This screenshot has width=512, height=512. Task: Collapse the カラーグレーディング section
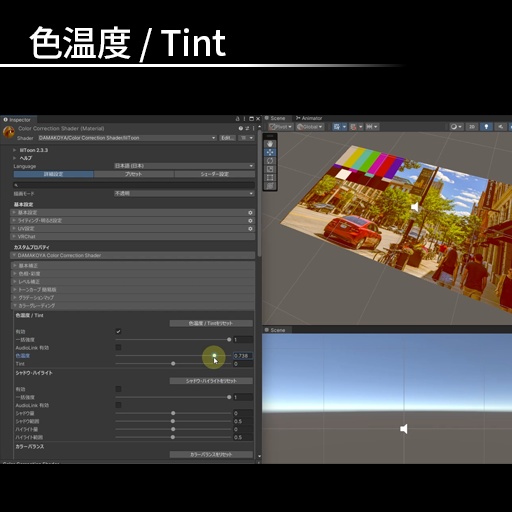(x=133, y=306)
